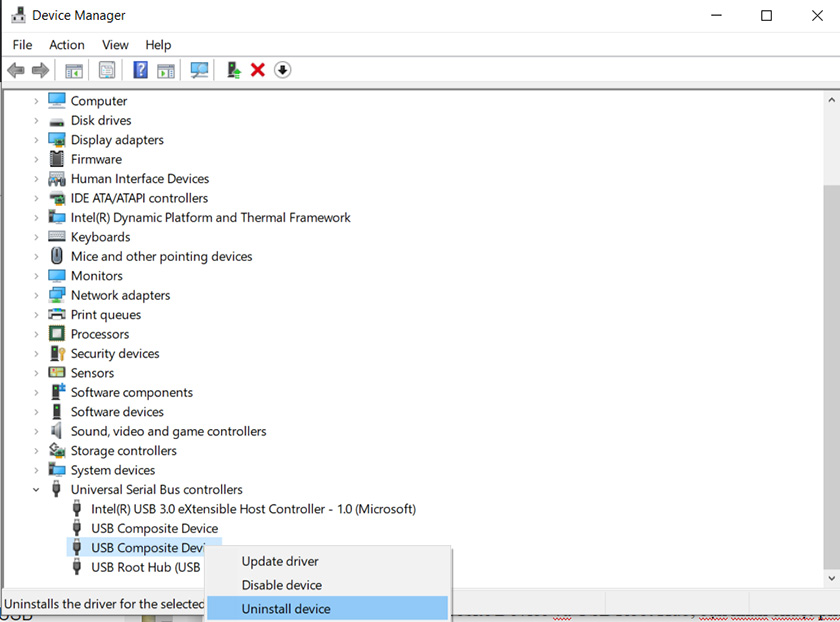Screen dimensions: 840x622
Task: Choose Disable device in context menu
Action: click(x=281, y=585)
